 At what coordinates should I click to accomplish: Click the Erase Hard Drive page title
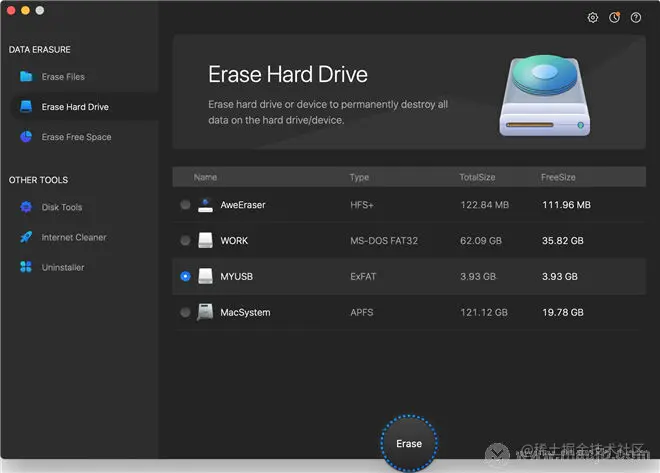point(288,74)
